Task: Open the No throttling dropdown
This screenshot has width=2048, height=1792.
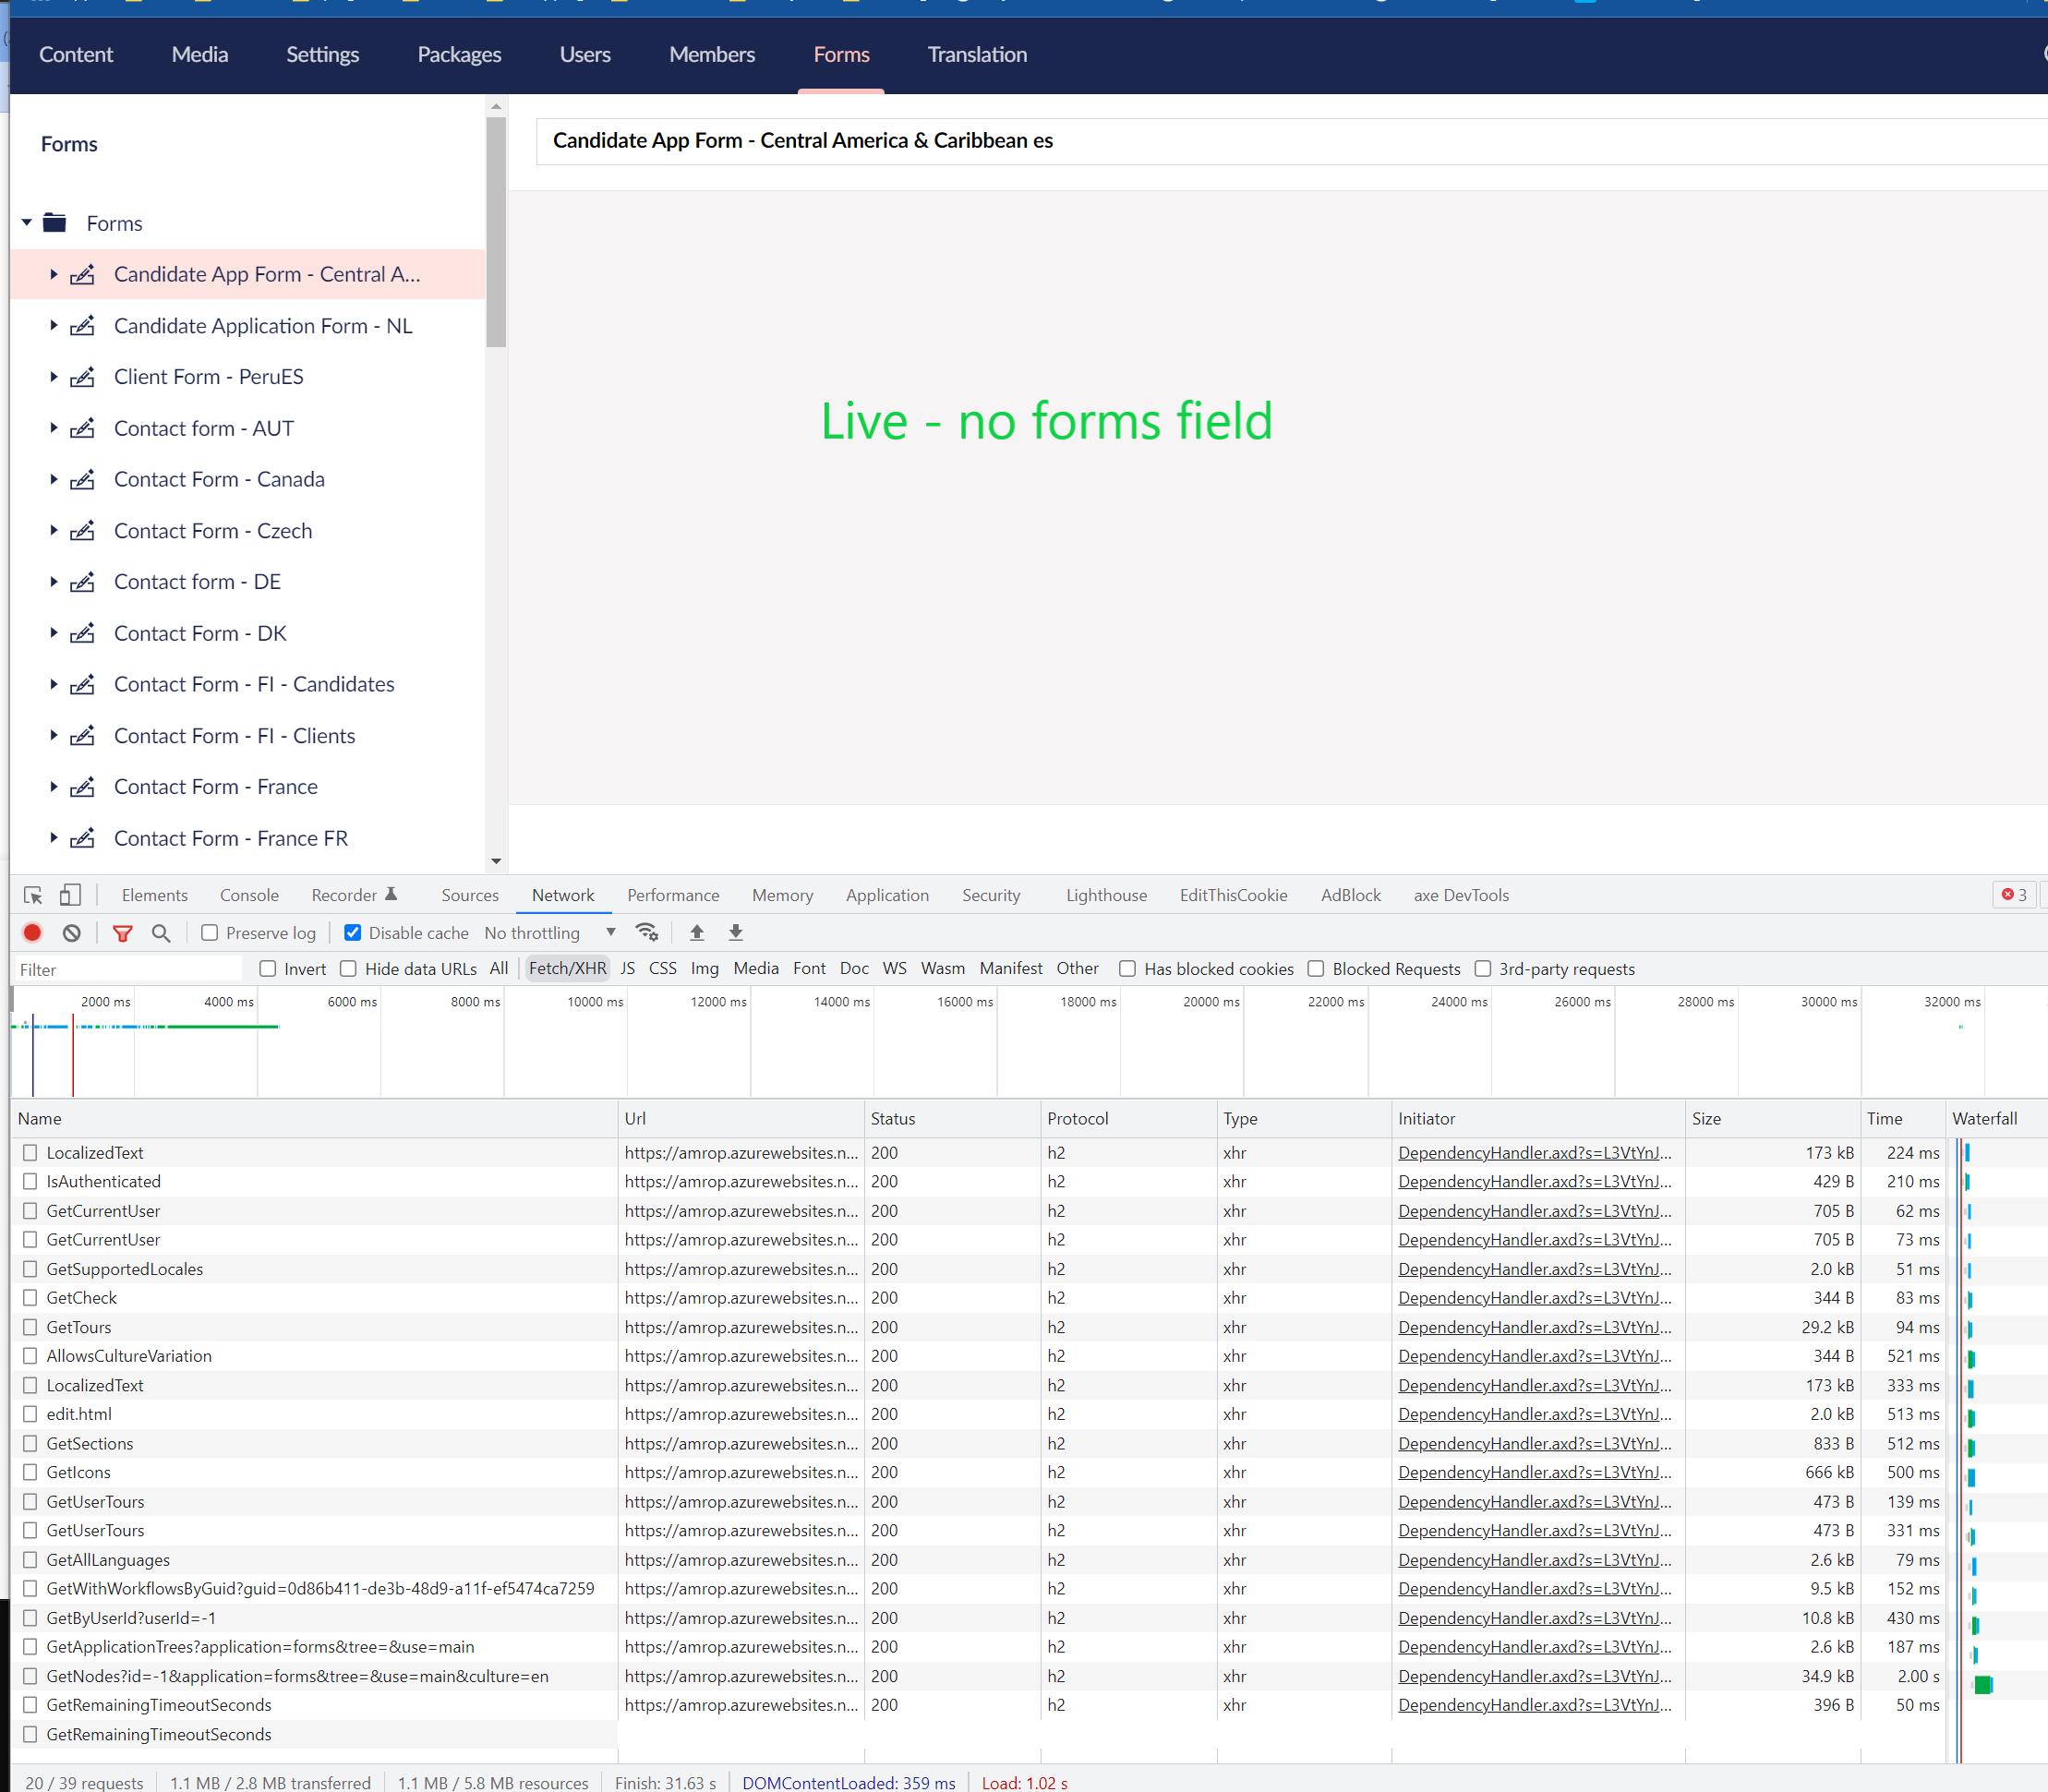Action: click(549, 933)
